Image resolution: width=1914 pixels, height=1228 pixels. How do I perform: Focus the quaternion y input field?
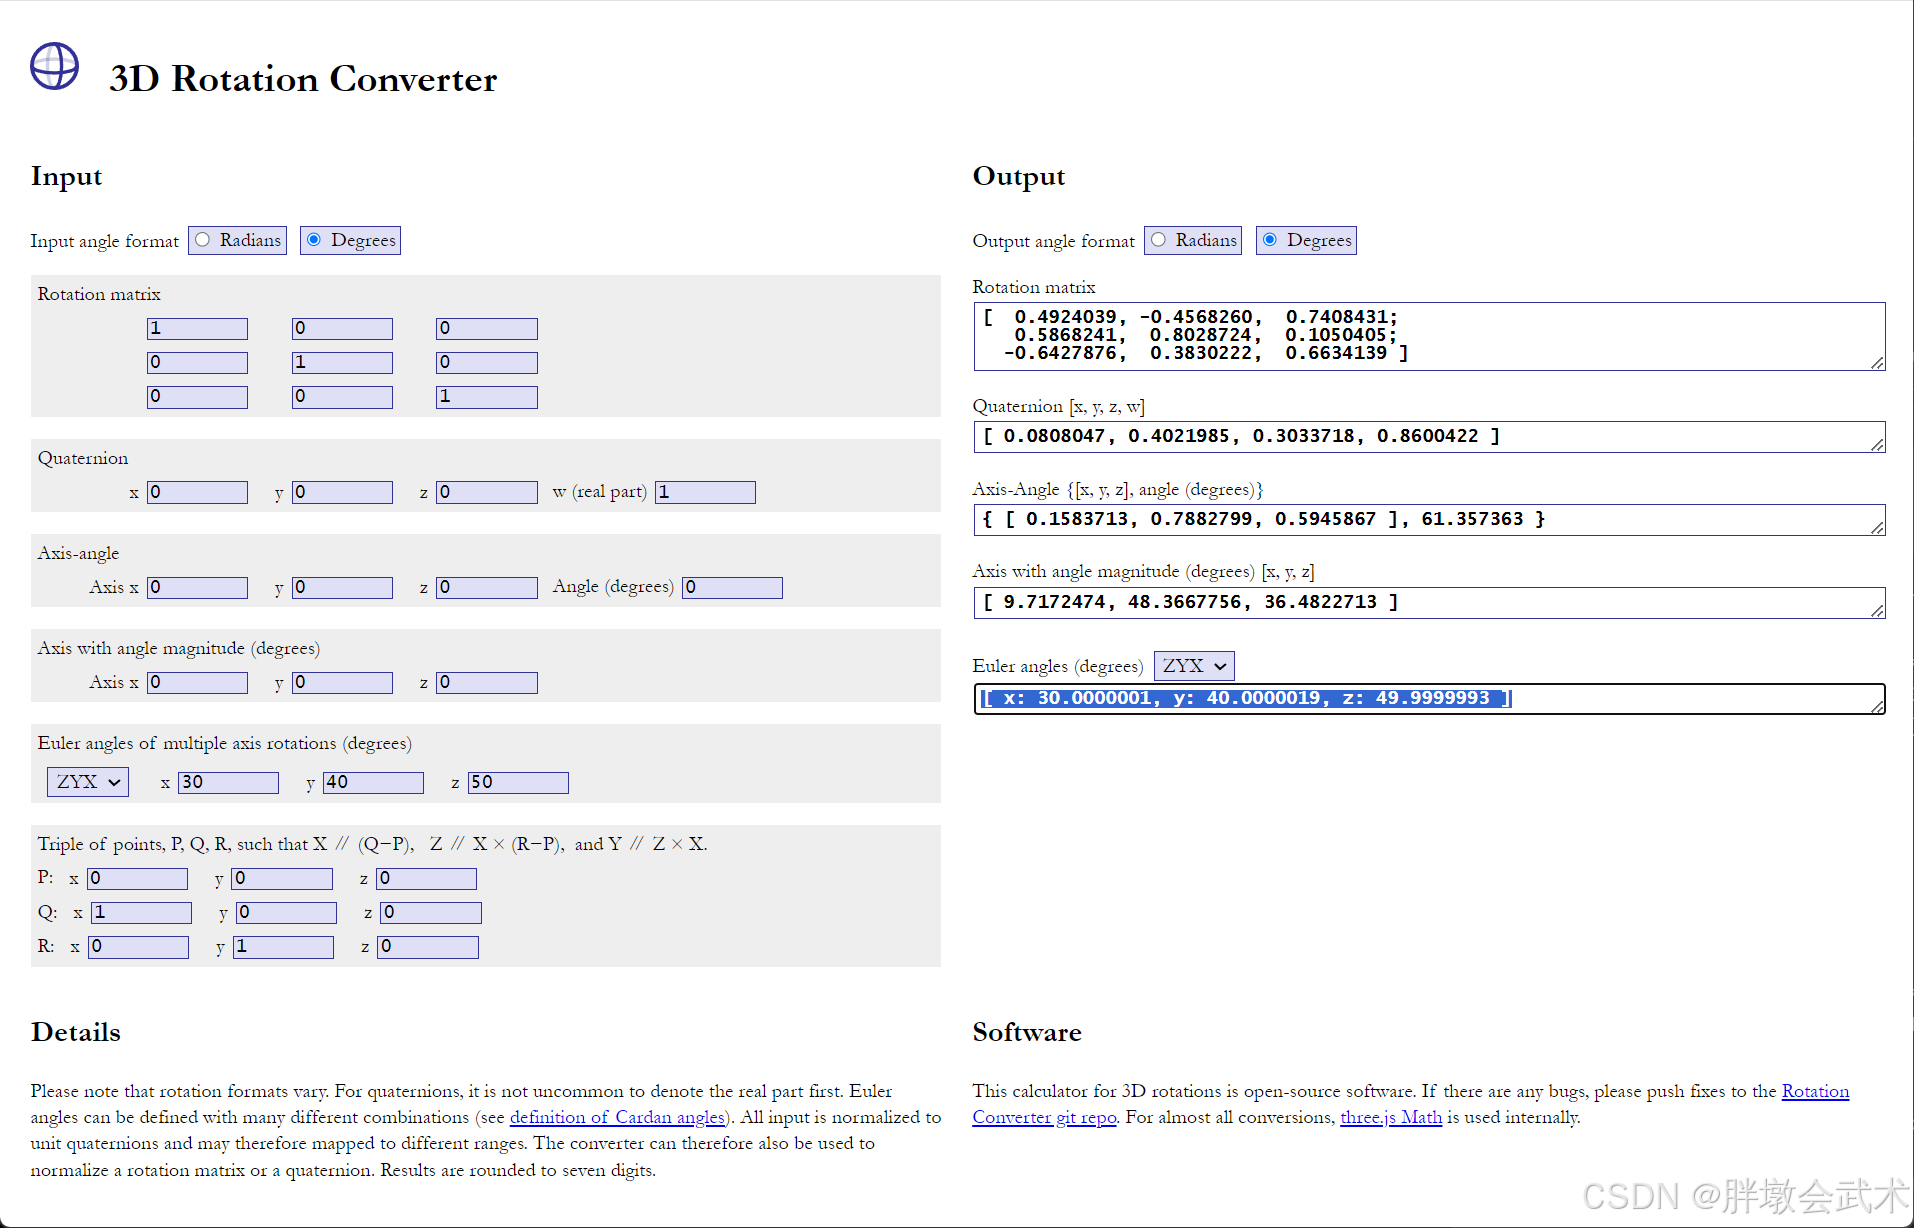[342, 492]
